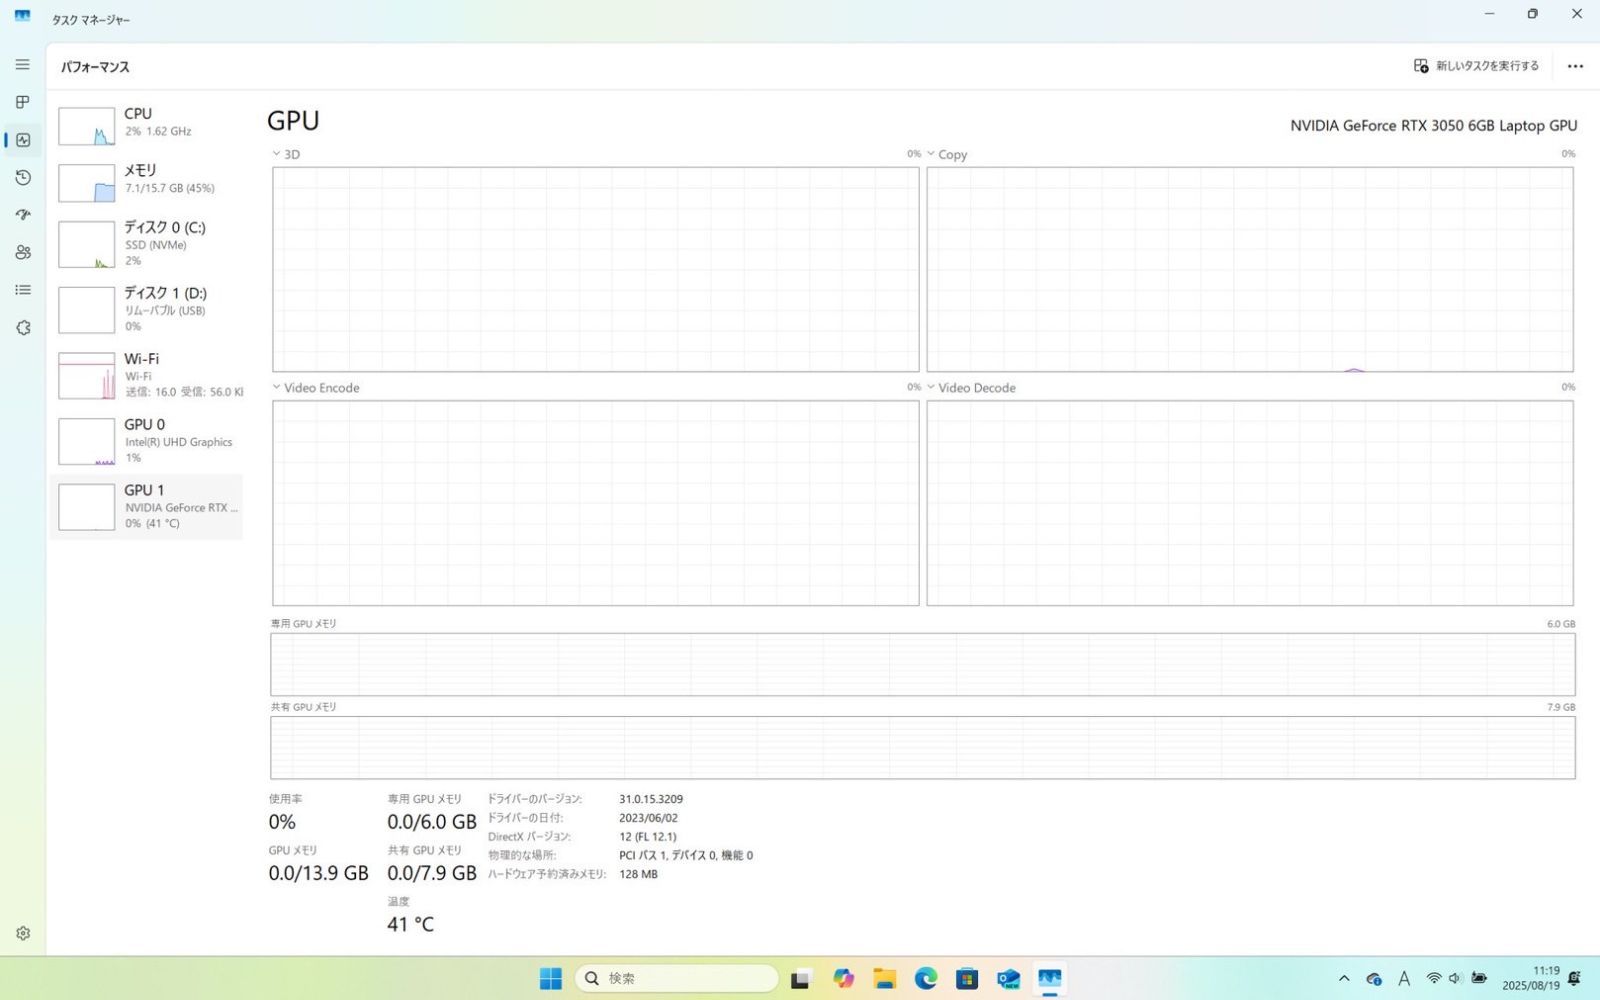Select ディスク 1 (D:) item

147,310
